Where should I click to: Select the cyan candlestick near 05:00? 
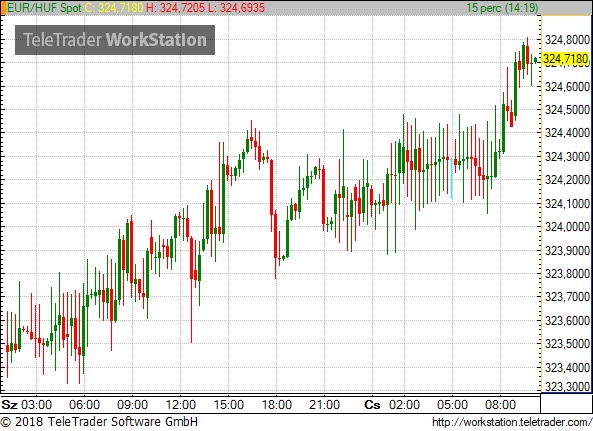pos(452,178)
